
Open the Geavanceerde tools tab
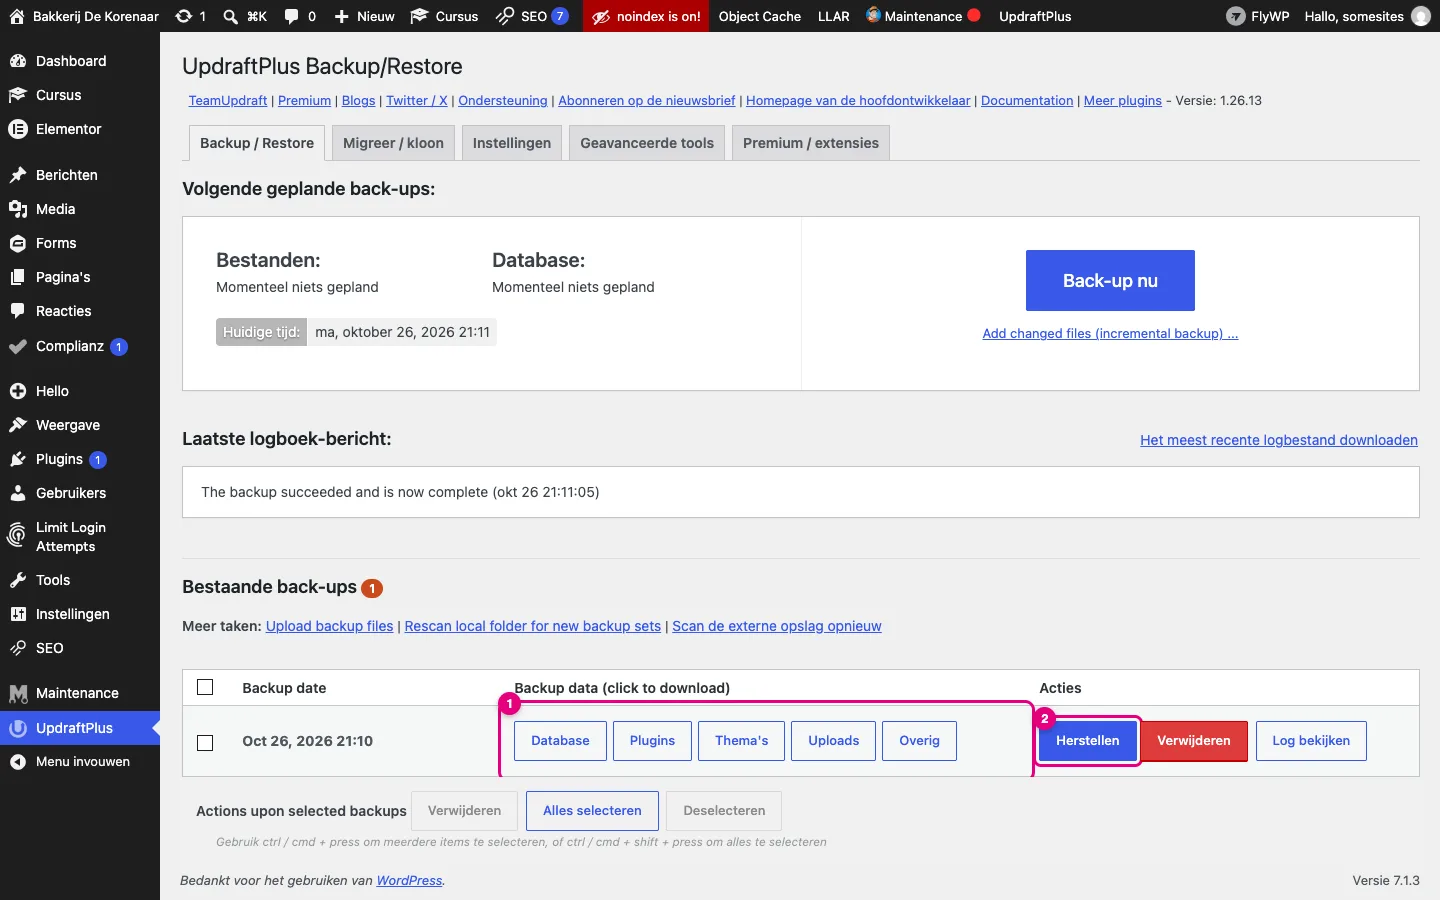click(647, 143)
